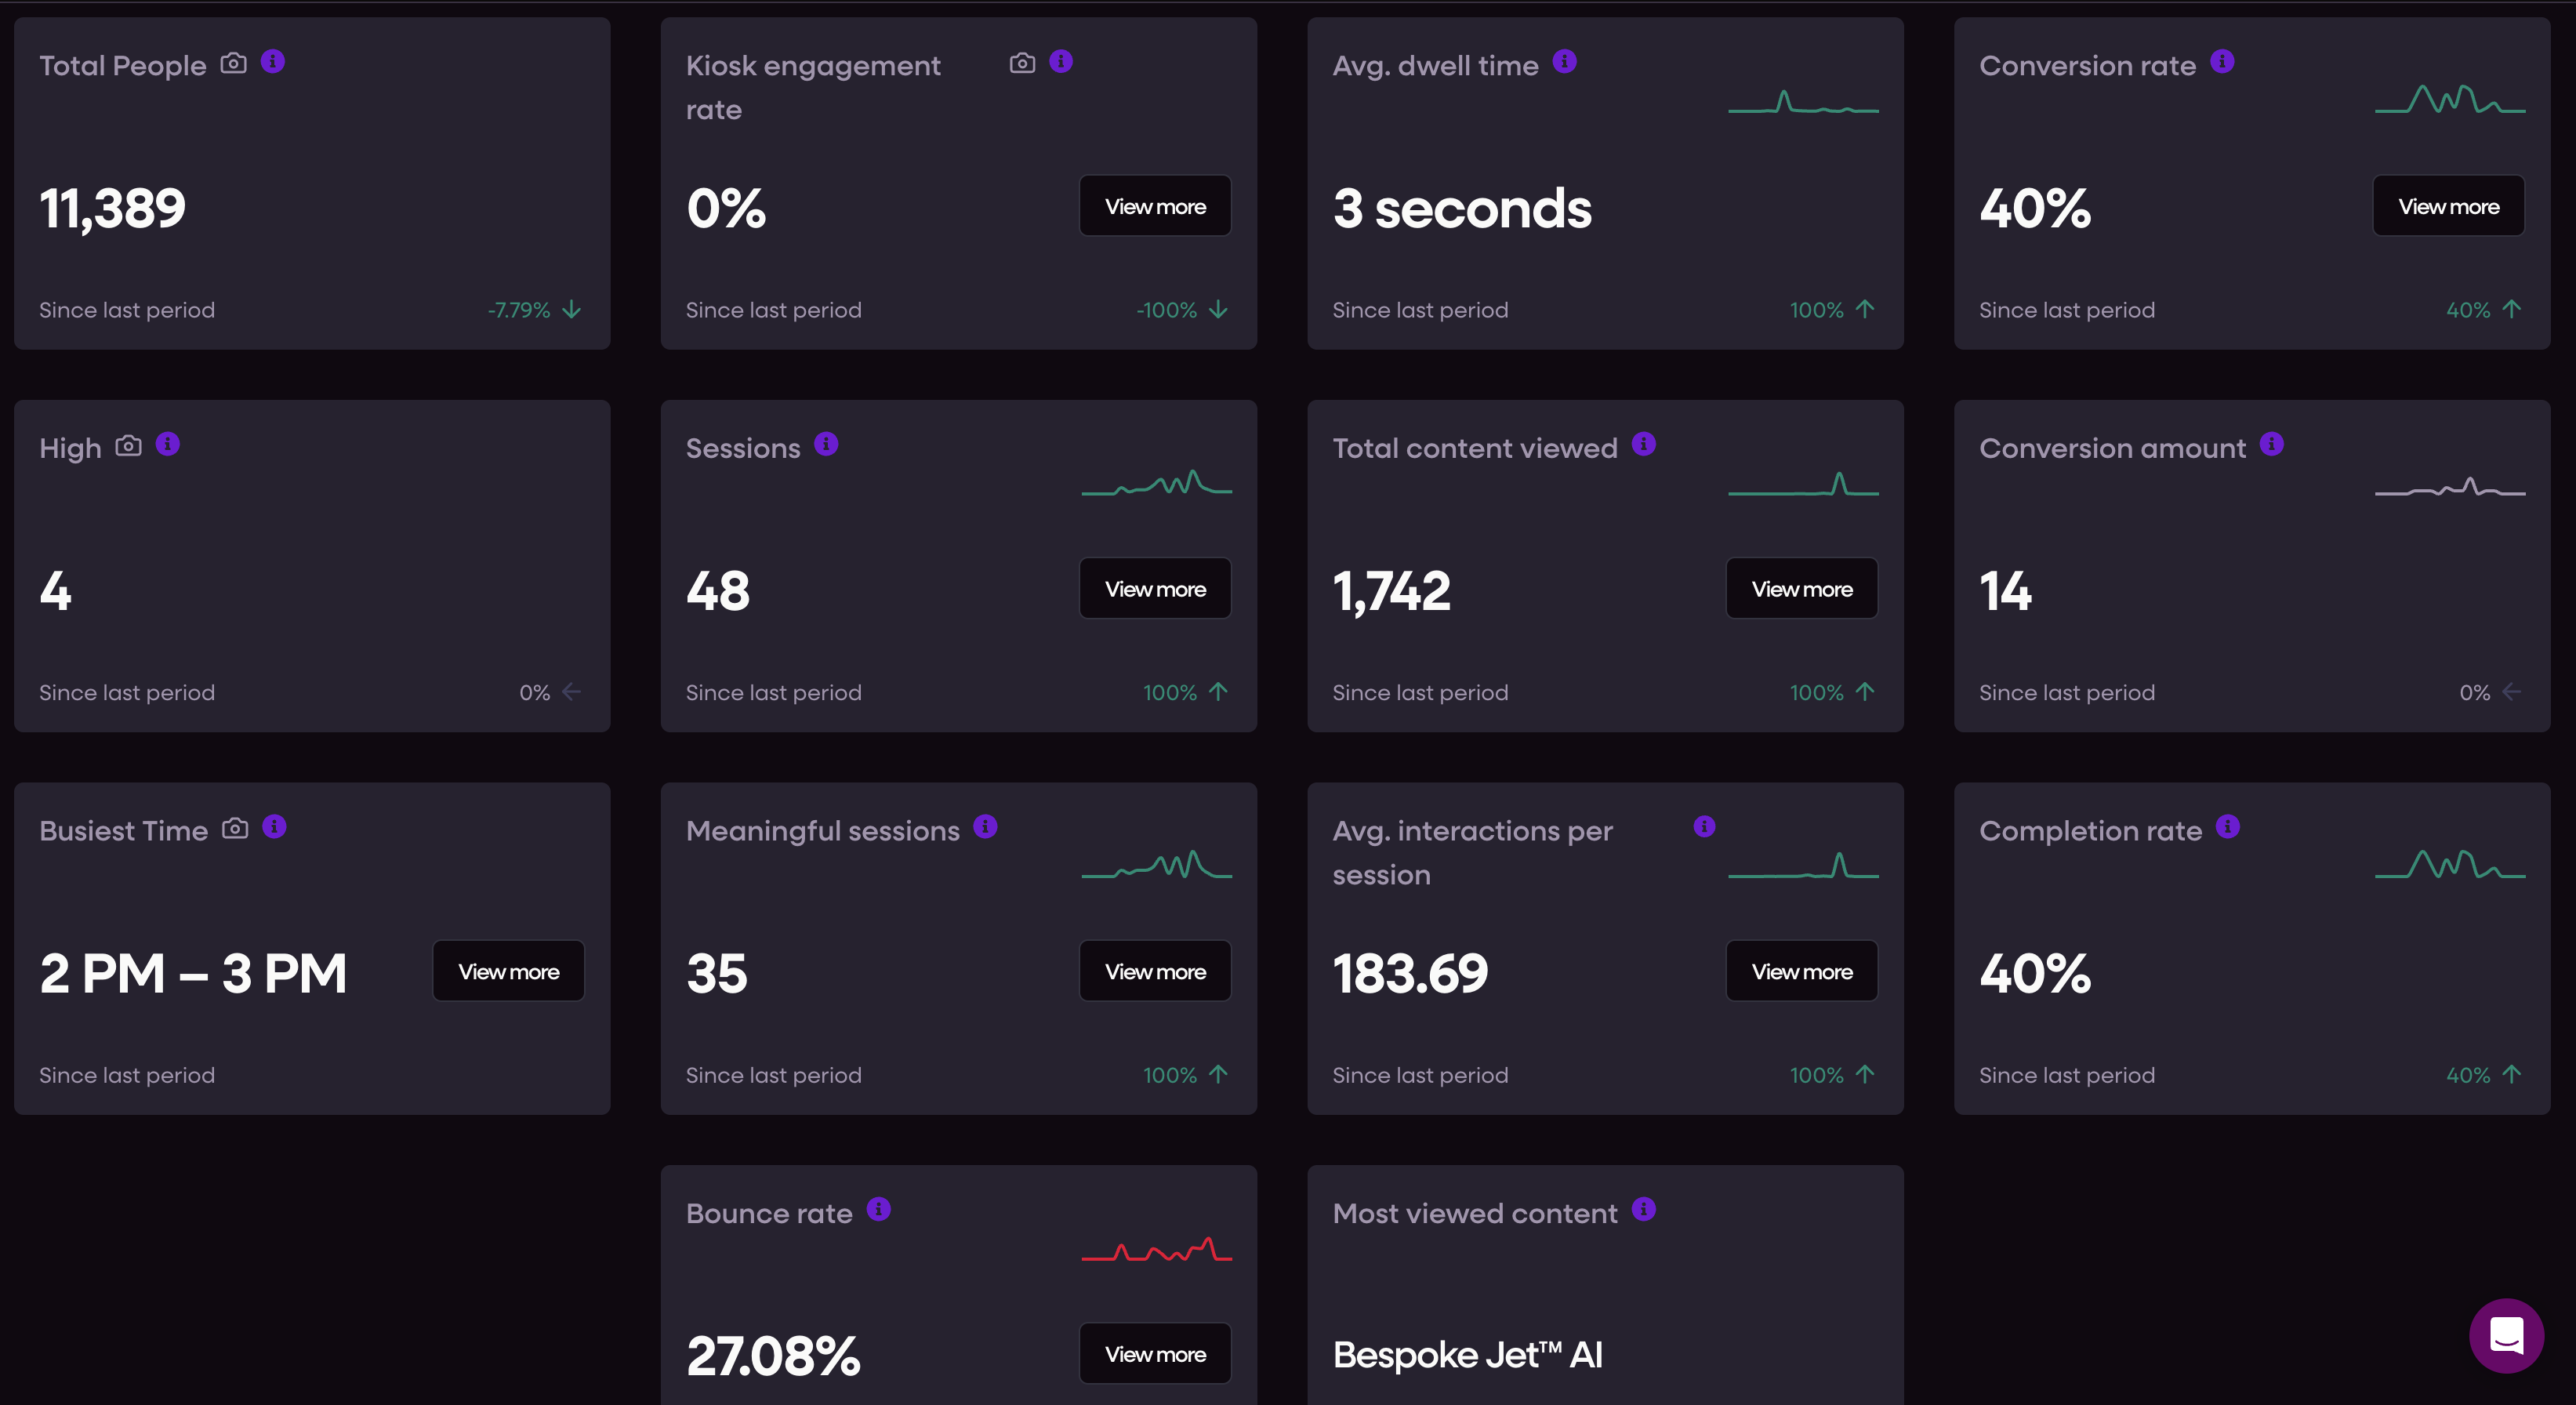The image size is (2576, 1405).
Task: Open View more for Conversion rate
Action: (x=2448, y=206)
